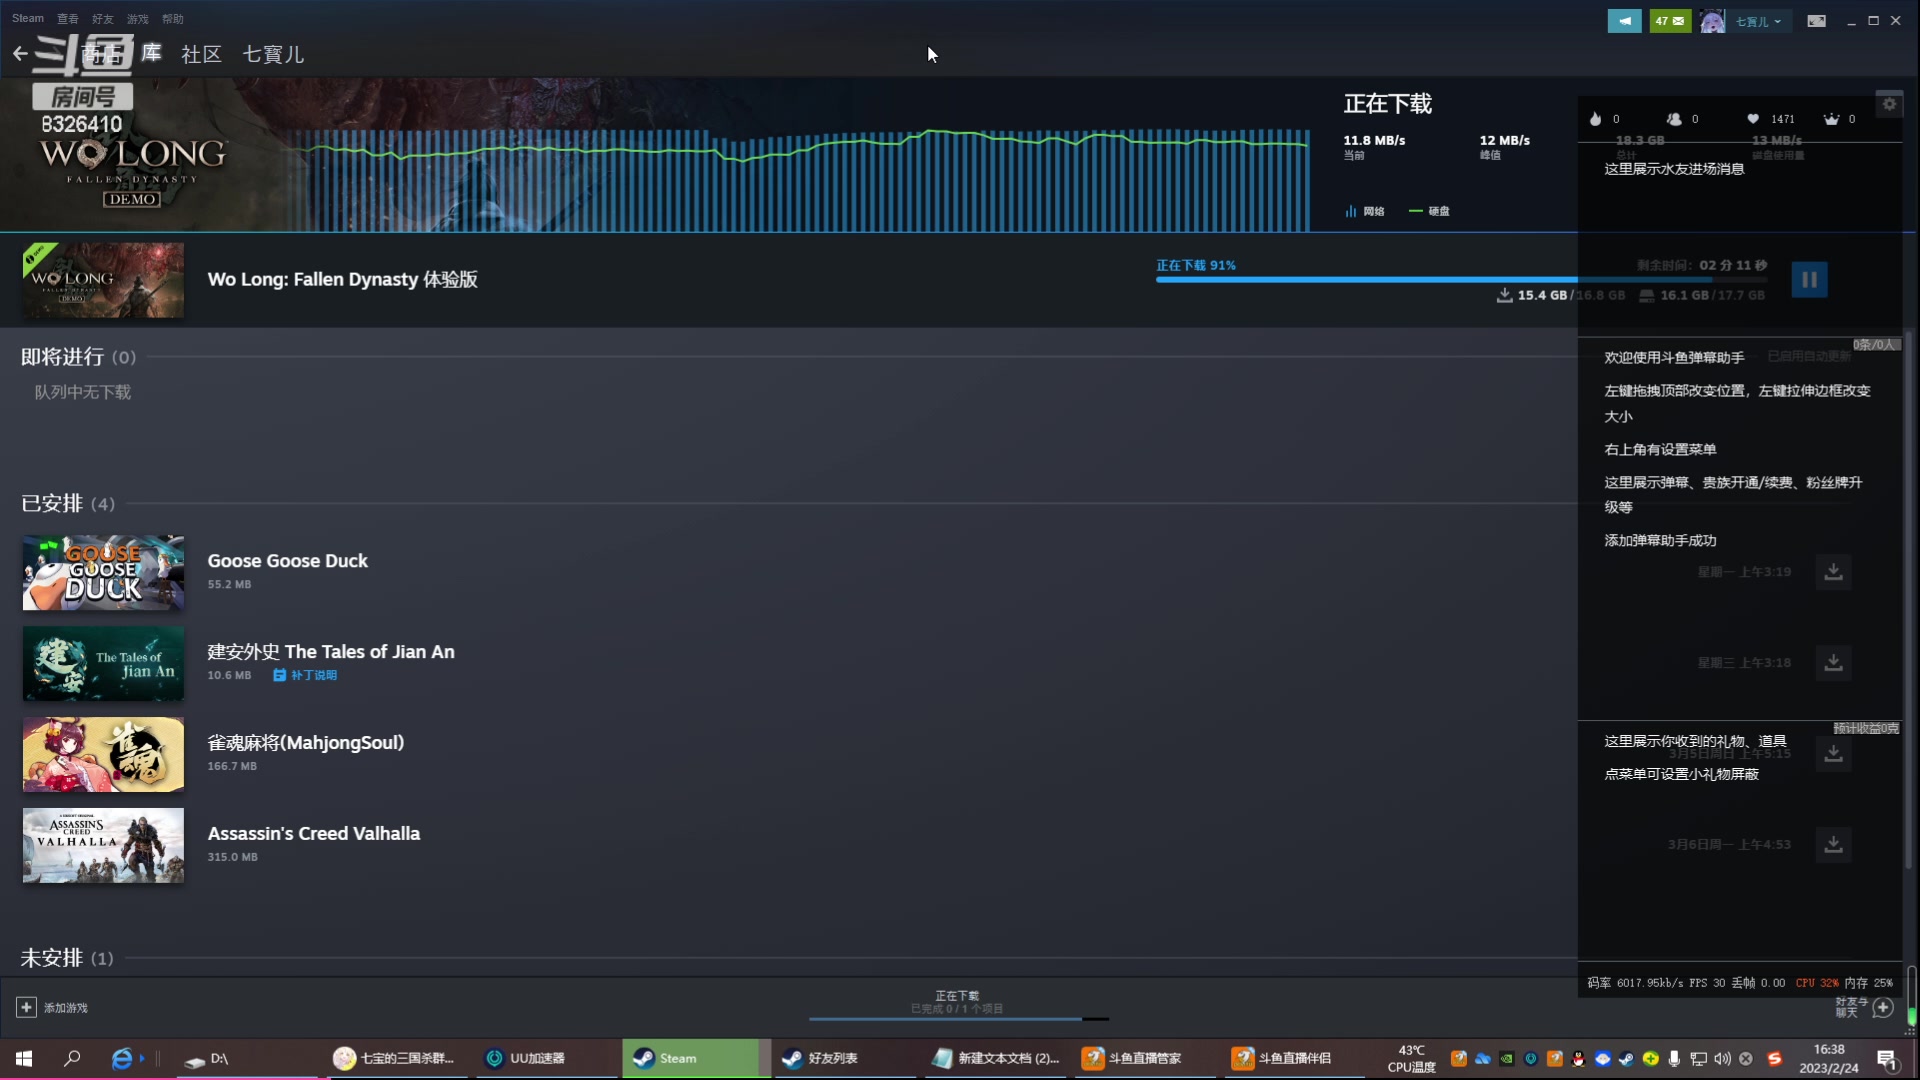This screenshot has width=1920, height=1080.
Task: Open the 帮助 menu
Action: tap(173, 18)
